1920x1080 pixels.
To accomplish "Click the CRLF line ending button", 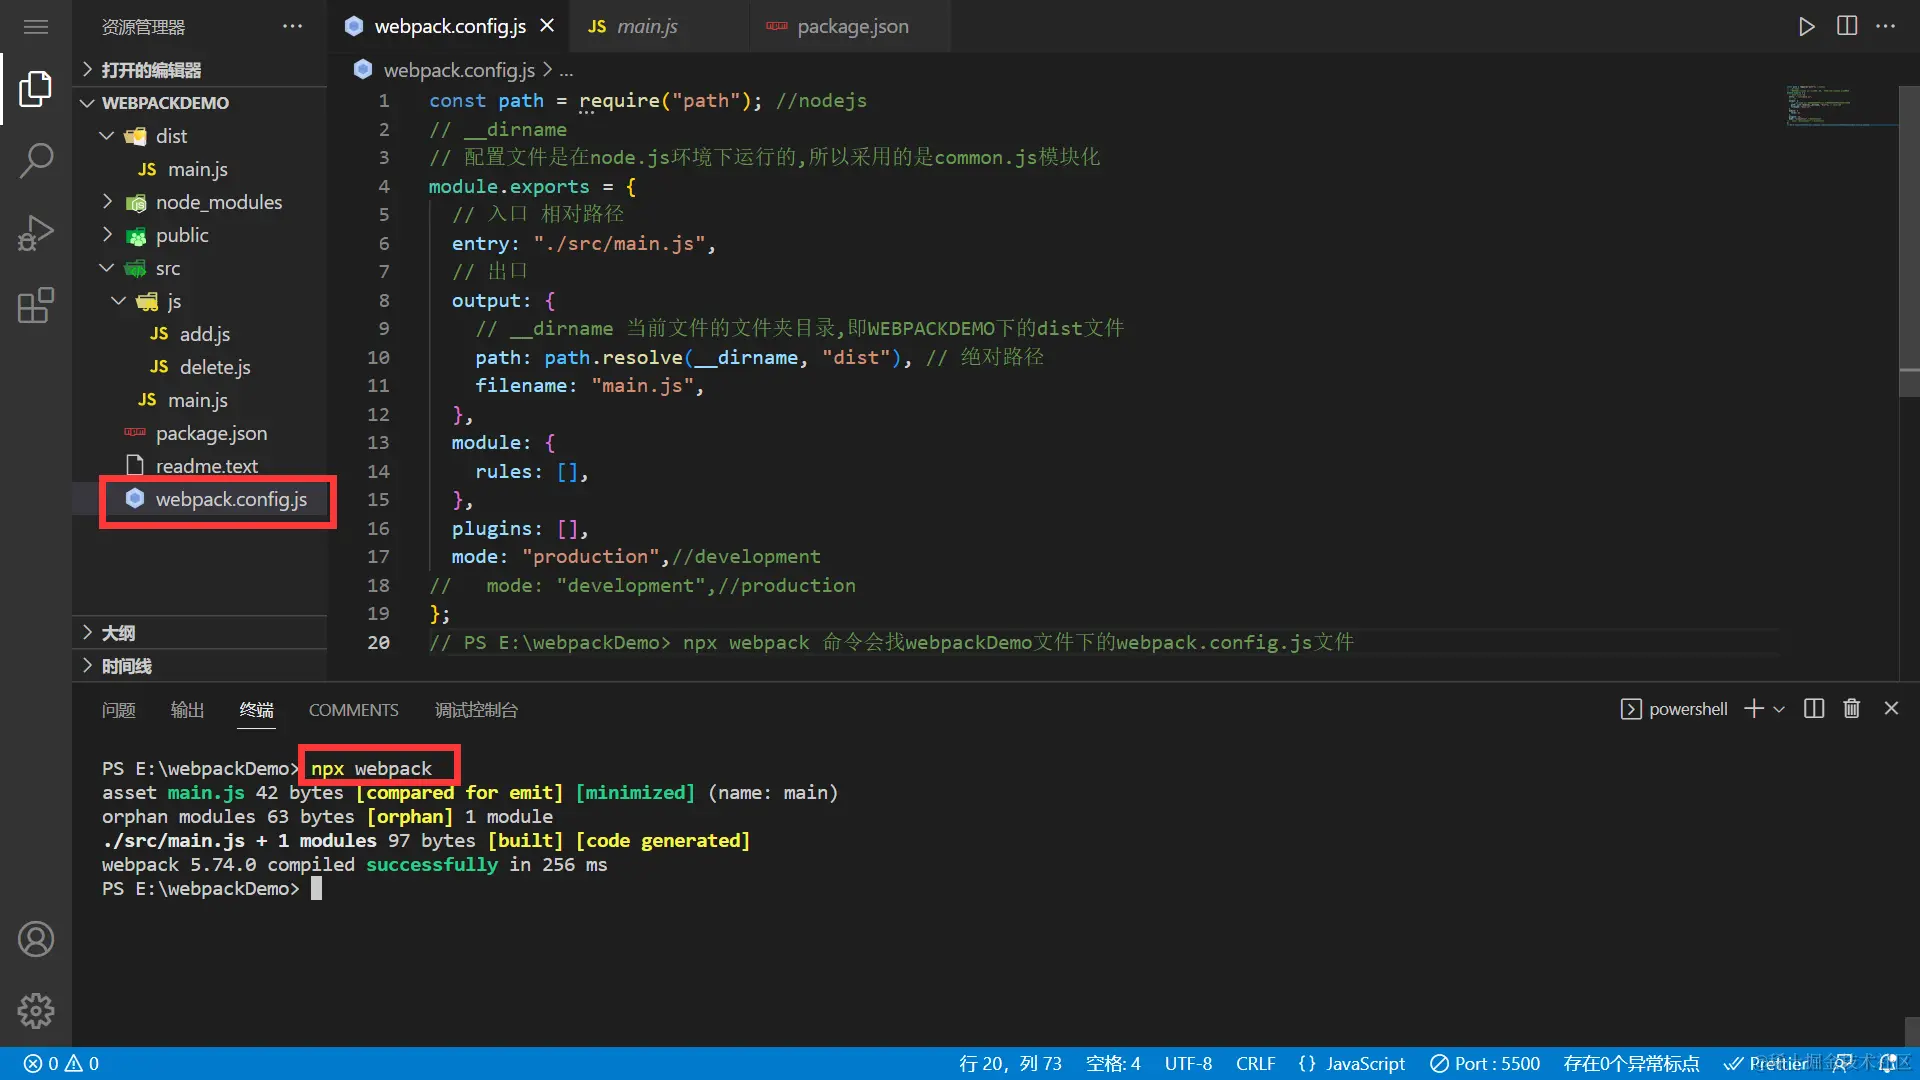I will pos(1255,1064).
